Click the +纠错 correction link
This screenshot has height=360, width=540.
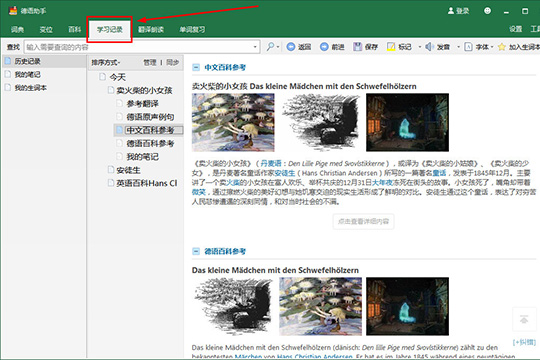click(x=524, y=342)
